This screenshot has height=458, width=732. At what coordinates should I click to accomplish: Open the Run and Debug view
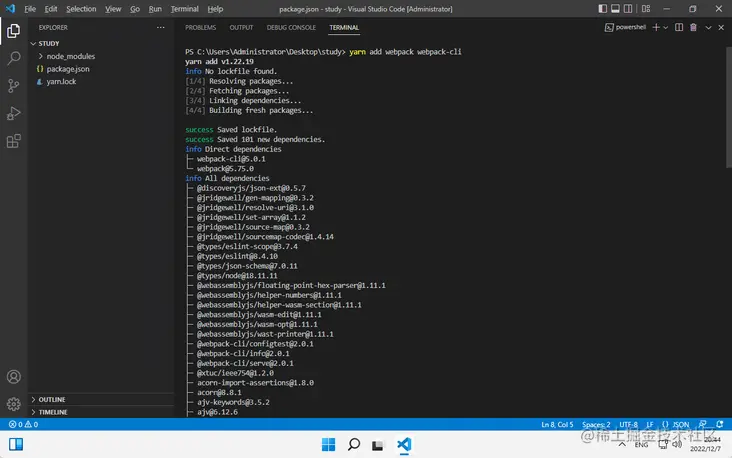[14, 113]
